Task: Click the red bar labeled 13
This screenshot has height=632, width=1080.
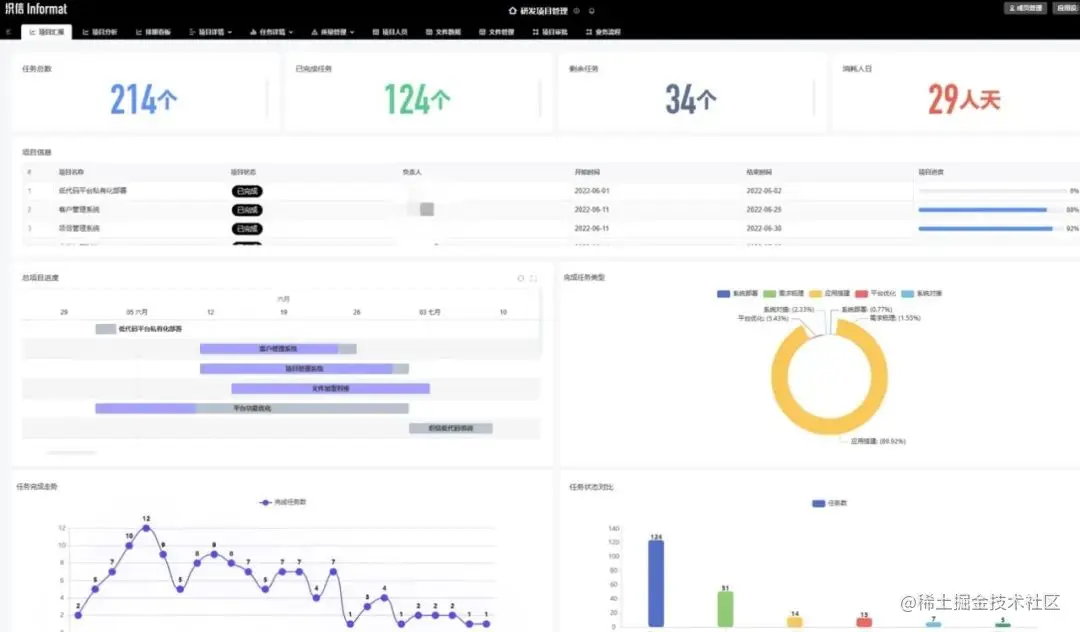Action: coord(864,622)
